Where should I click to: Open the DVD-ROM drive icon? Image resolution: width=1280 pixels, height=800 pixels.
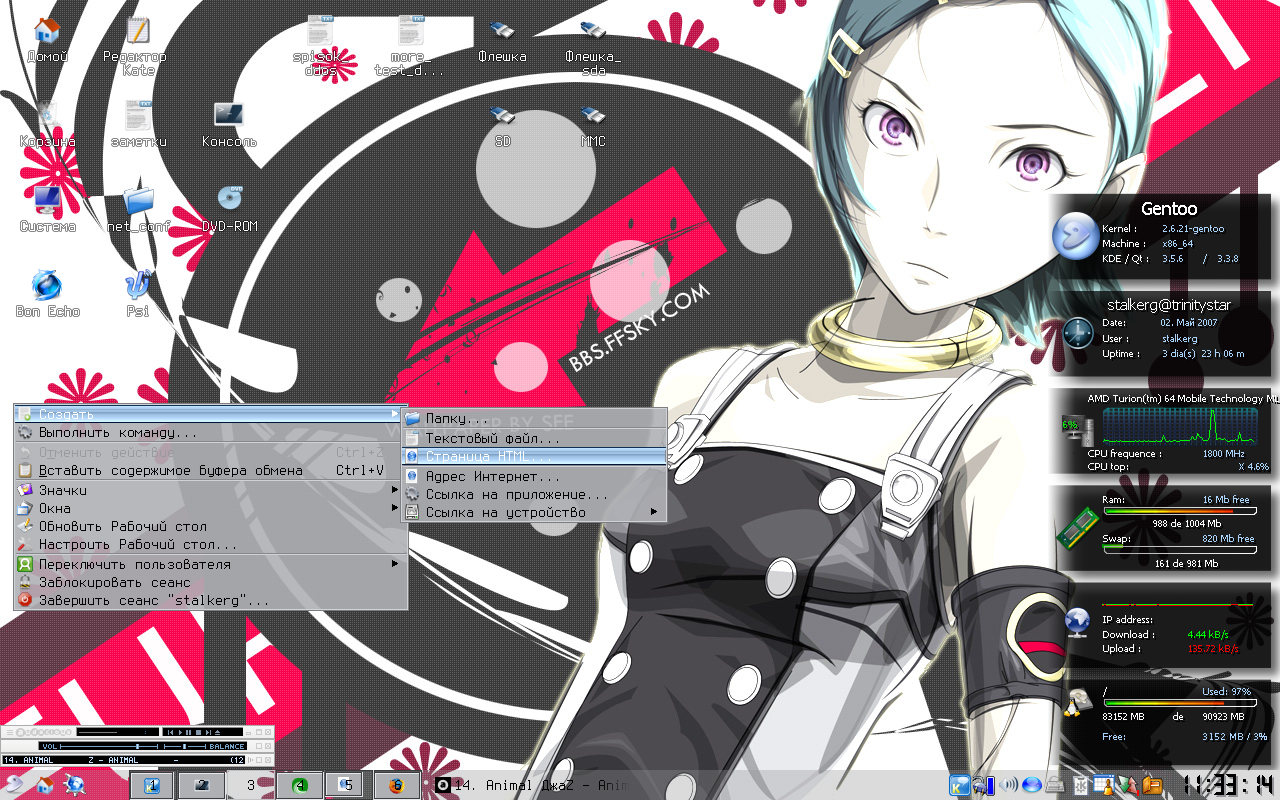coord(230,210)
